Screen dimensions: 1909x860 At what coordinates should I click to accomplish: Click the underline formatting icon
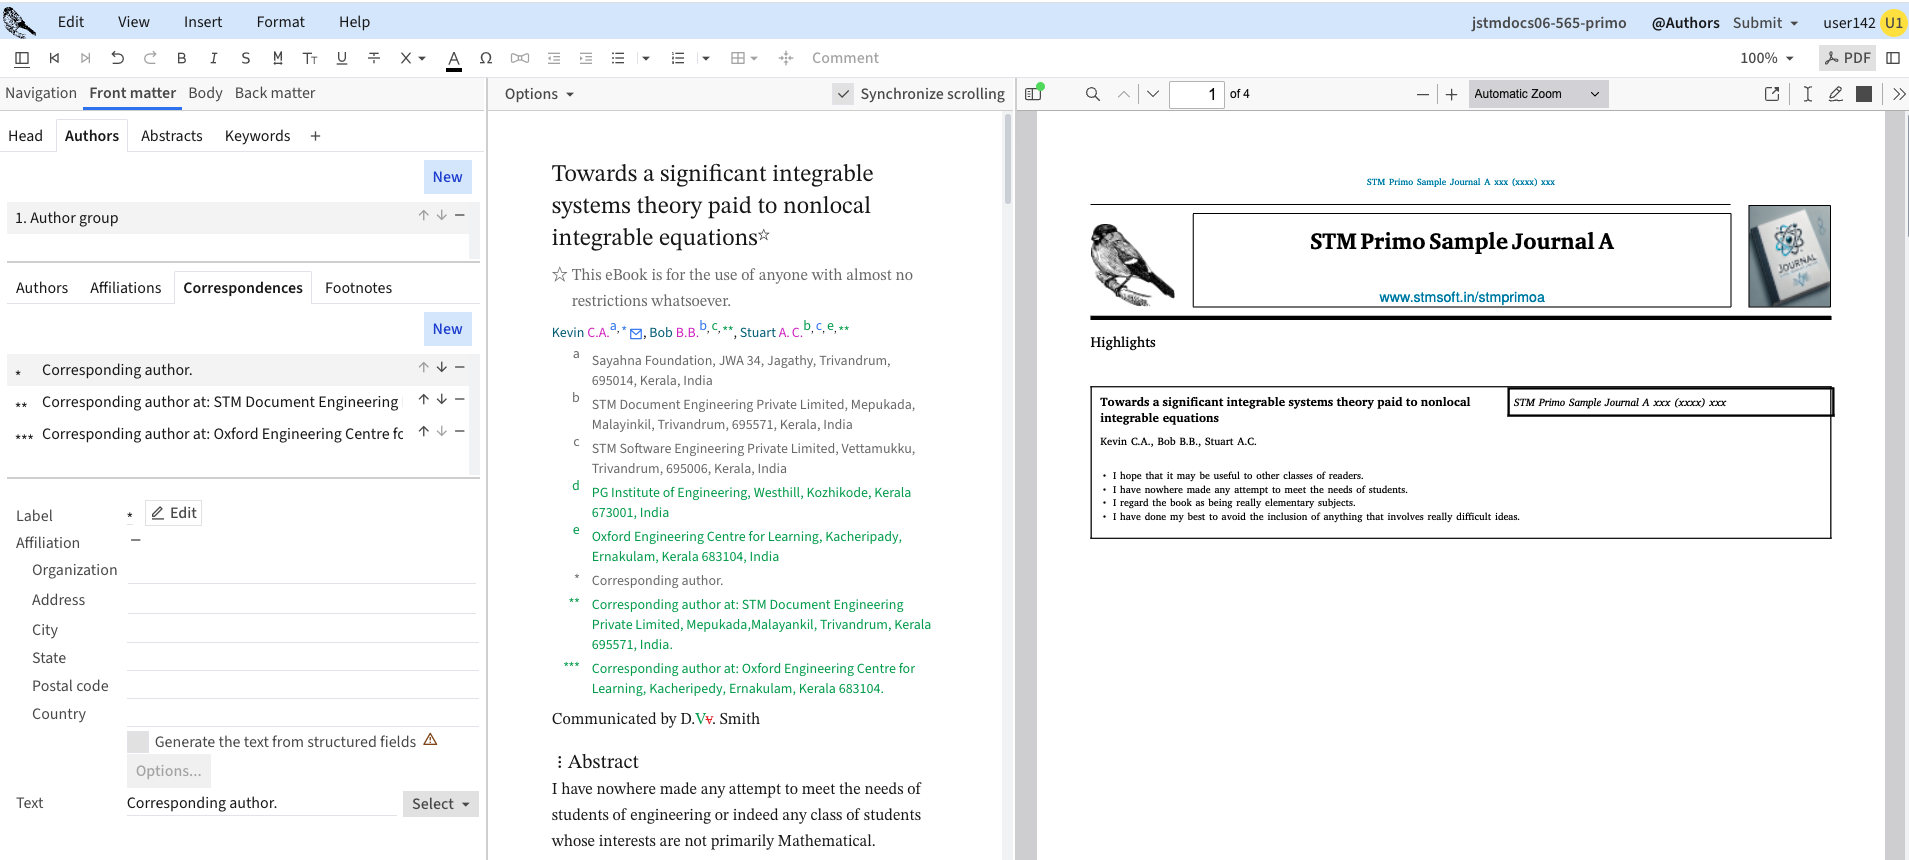click(x=342, y=58)
